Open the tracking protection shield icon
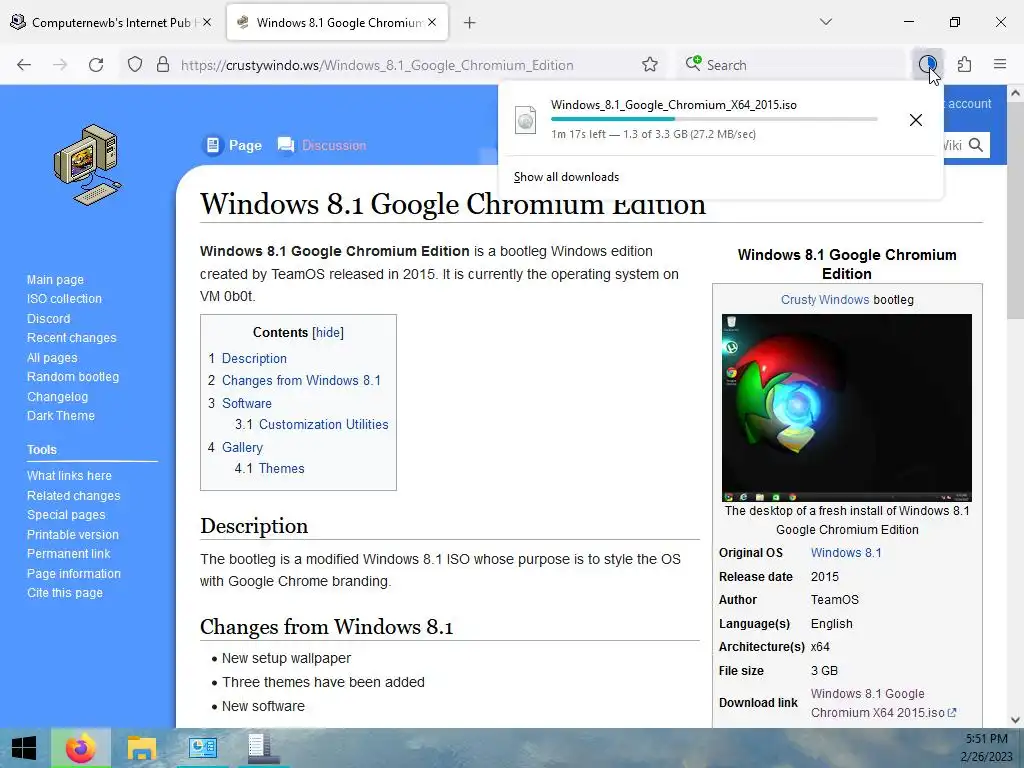The width and height of the screenshot is (1024, 768). pyautogui.click(x=135, y=65)
